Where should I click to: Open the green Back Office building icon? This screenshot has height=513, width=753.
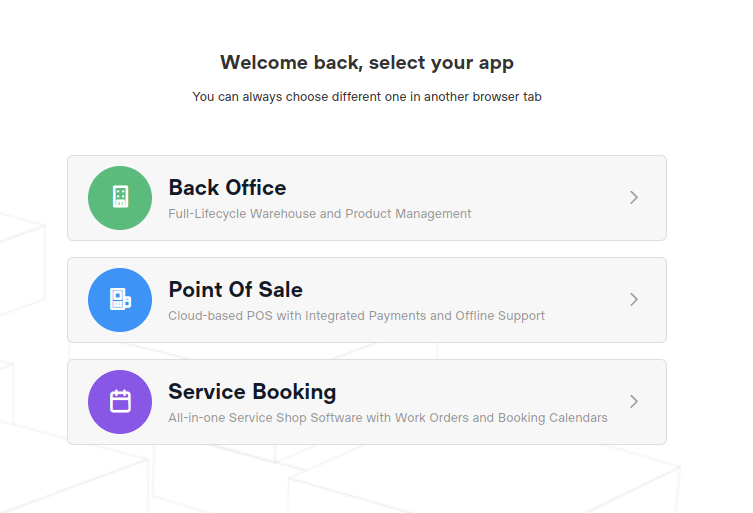coord(120,198)
